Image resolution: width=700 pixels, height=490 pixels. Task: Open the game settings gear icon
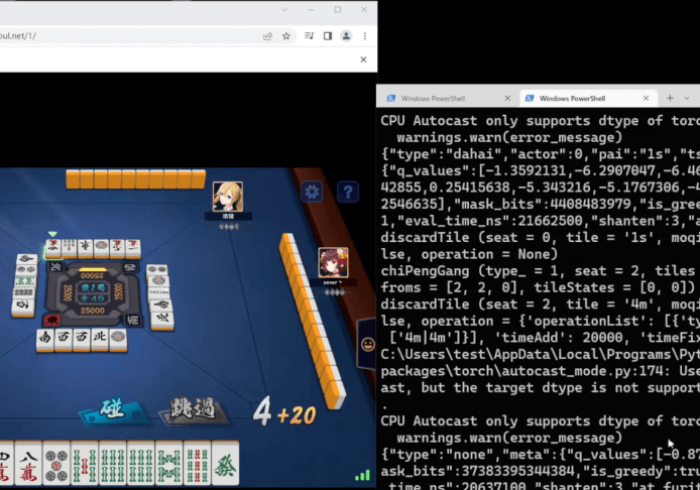click(312, 192)
